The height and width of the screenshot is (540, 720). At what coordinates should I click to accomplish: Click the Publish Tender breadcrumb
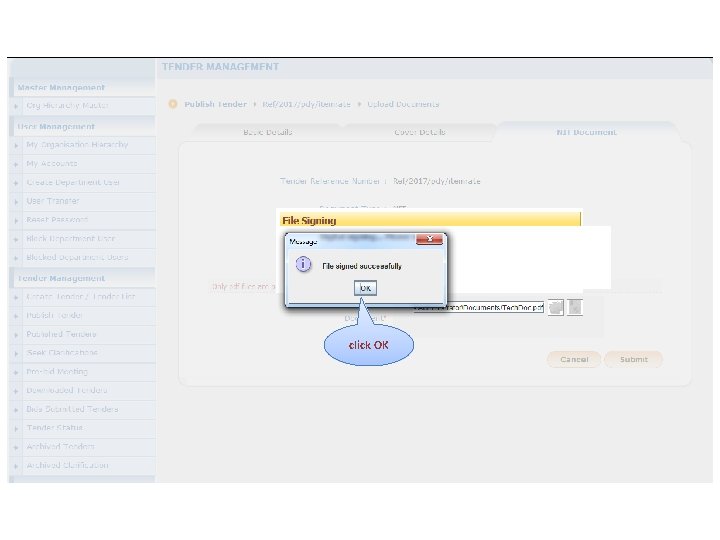[215, 104]
